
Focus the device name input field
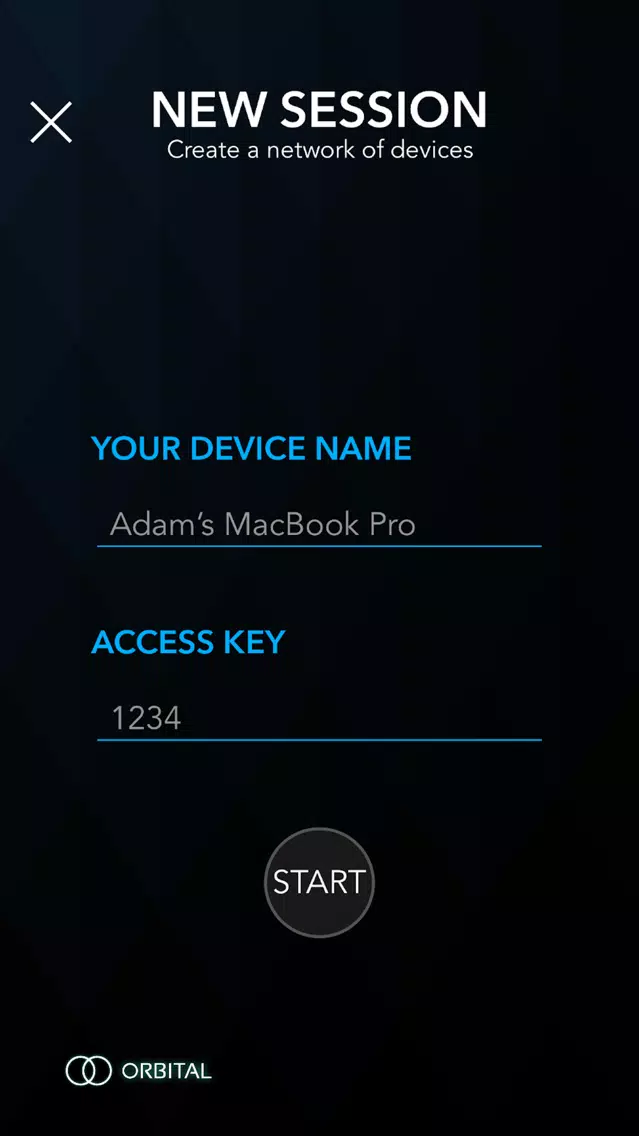pyautogui.click(x=319, y=525)
